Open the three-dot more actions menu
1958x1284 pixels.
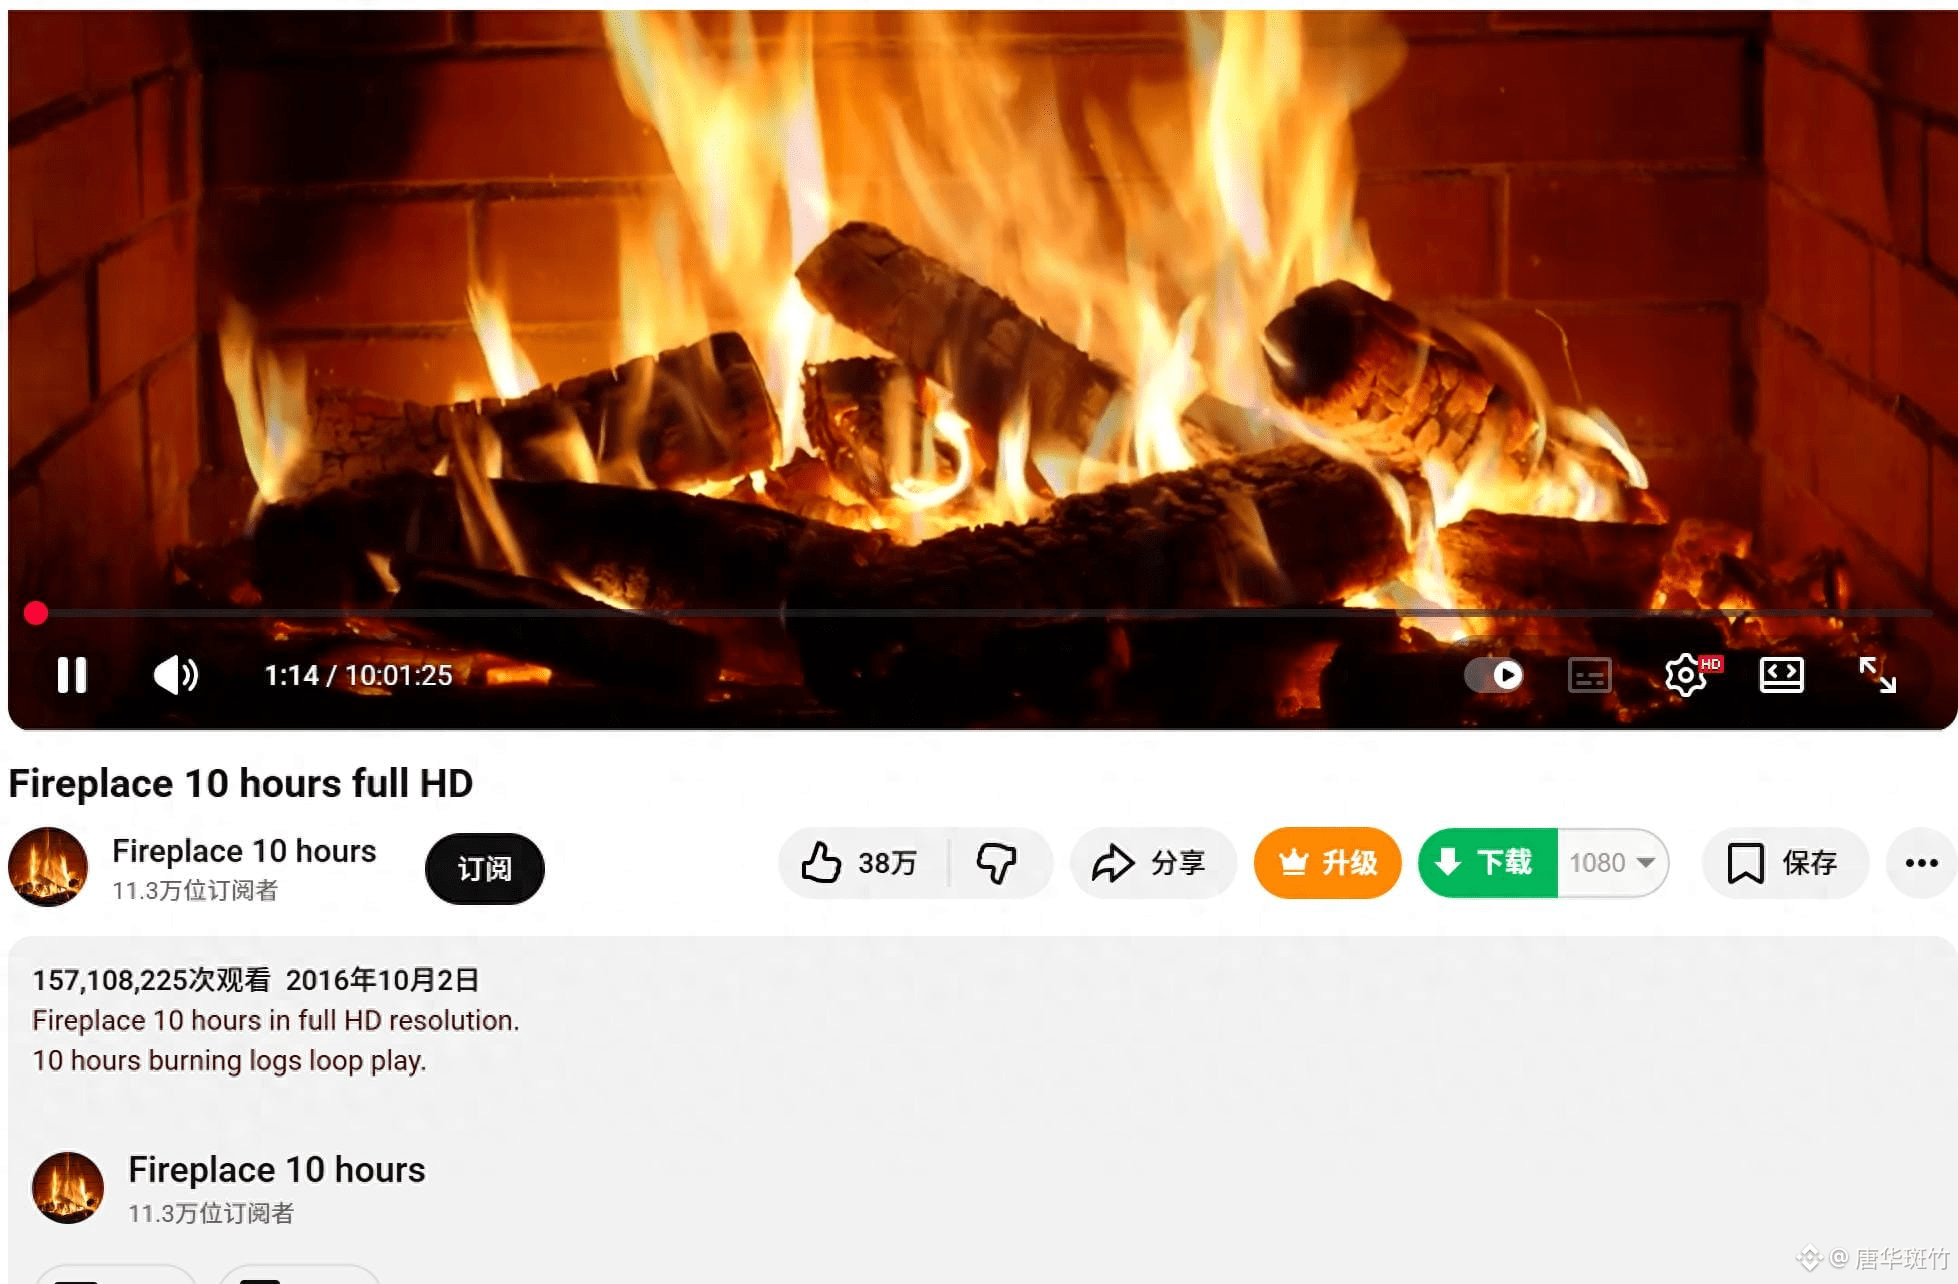tap(1921, 862)
